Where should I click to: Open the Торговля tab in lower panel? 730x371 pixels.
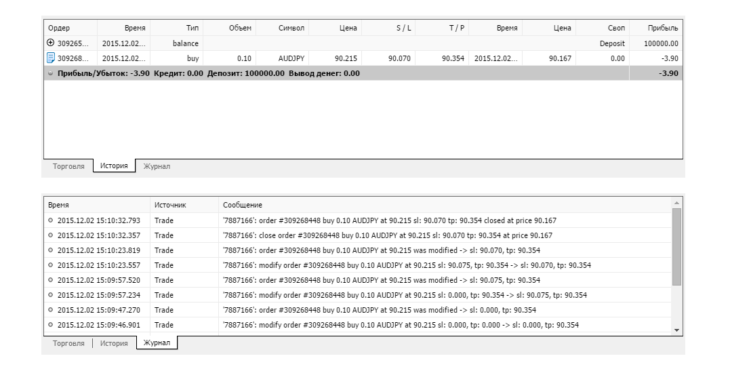coord(68,343)
